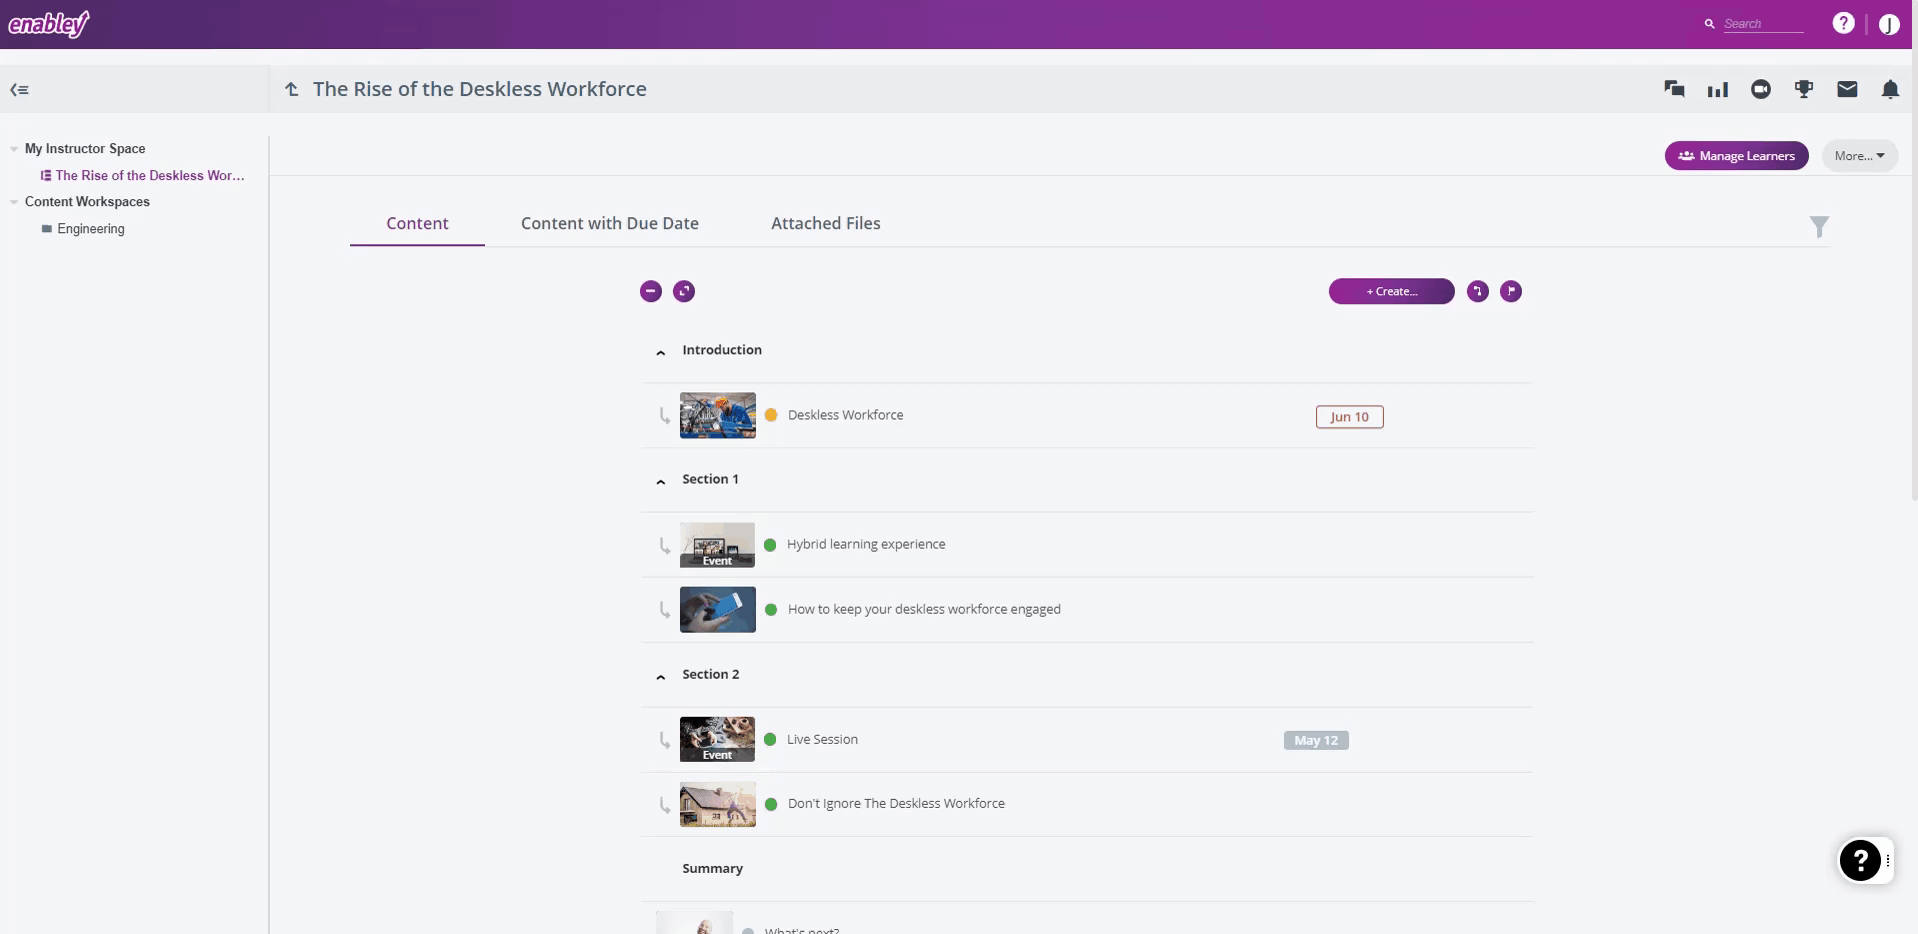
Task: Switch to Content with Due Date tab
Action: pyautogui.click(x=609, y=223)
